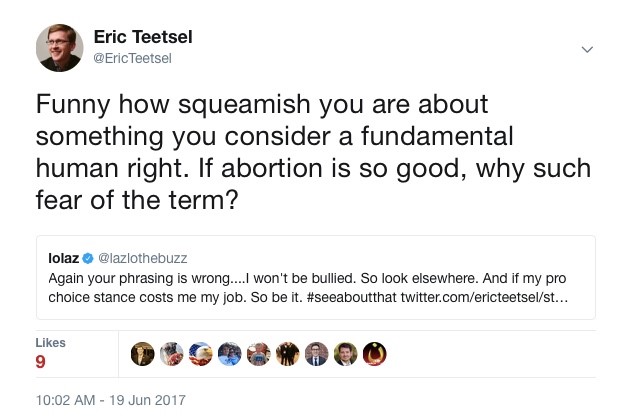Click the sixth liker's avatar
Image resolution: width=630 pixels, height=418 pixels.
(x=288, y=354)
